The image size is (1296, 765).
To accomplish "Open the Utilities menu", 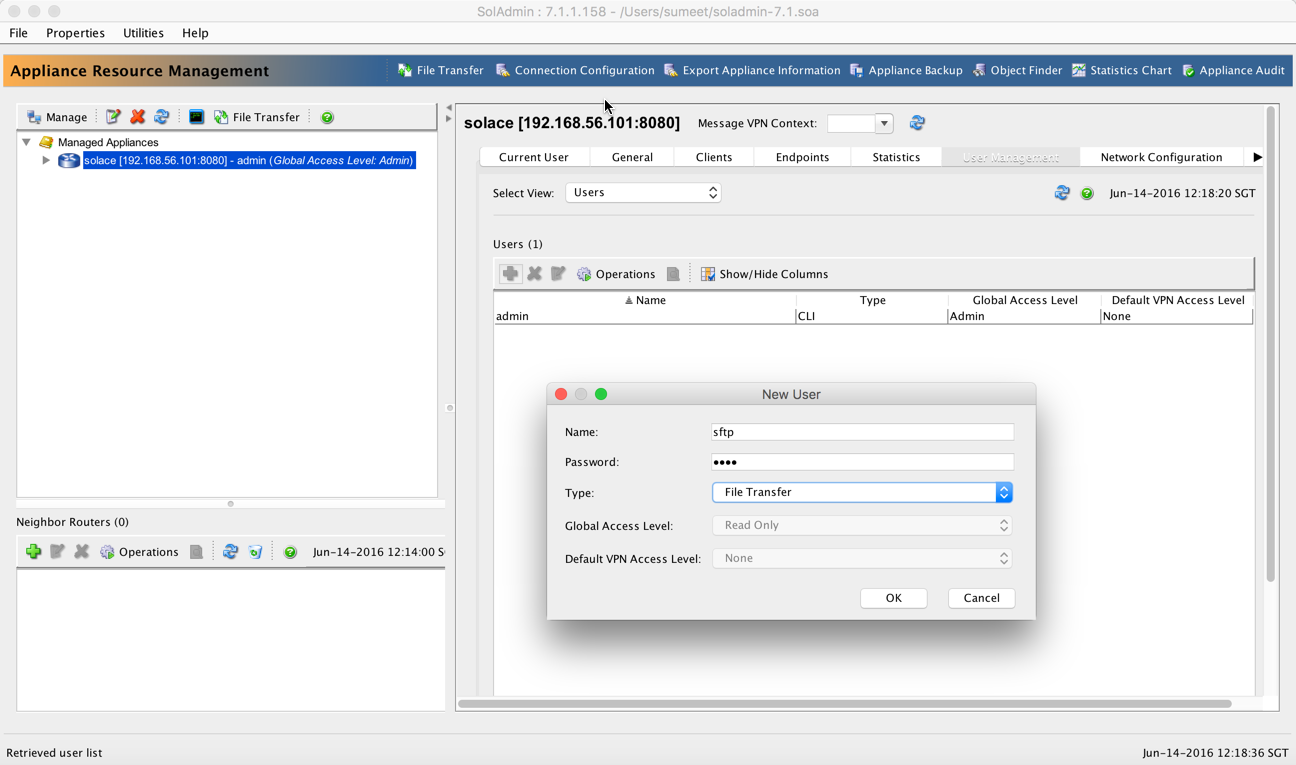I will [x=143, y=33].
